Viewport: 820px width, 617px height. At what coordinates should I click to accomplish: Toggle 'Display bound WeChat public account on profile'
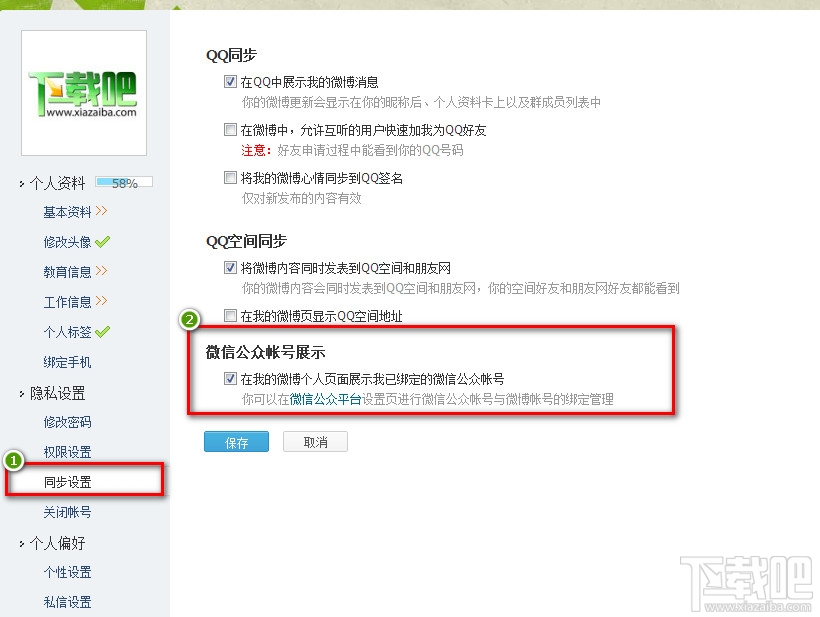(230, 377)
